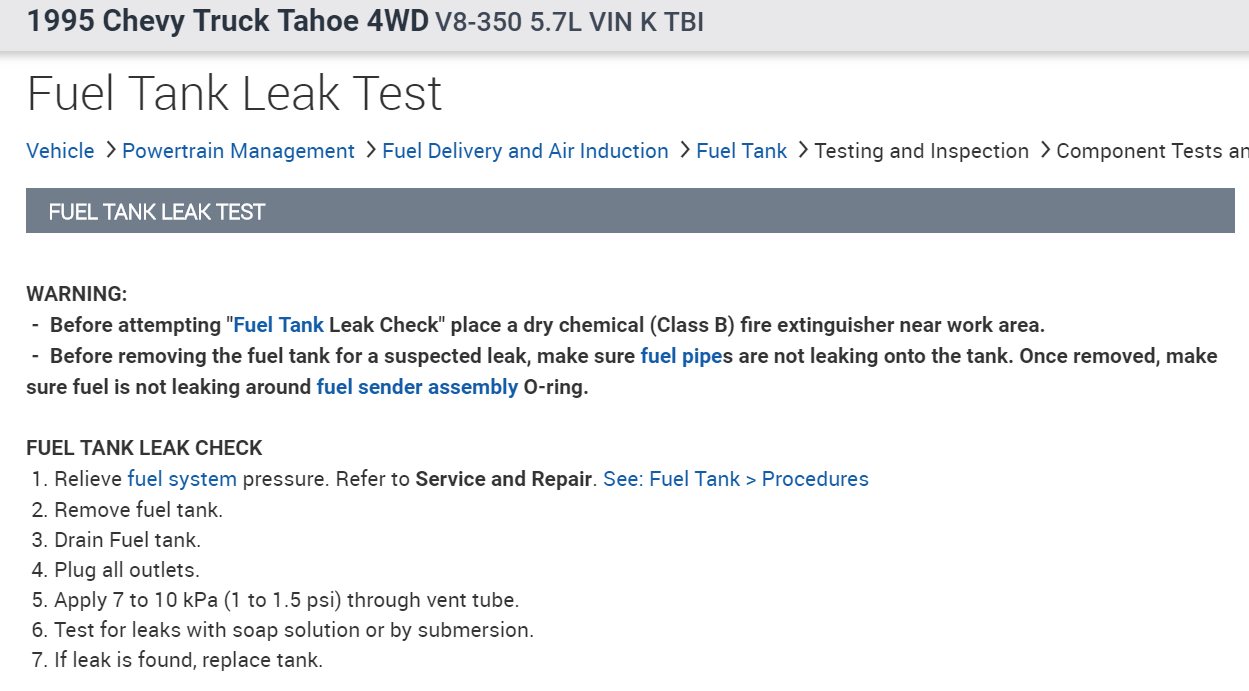Navigate to Fuel Delivery and Air Induction
This screenshot has height=691, width=1249.
tap(525, 151)
